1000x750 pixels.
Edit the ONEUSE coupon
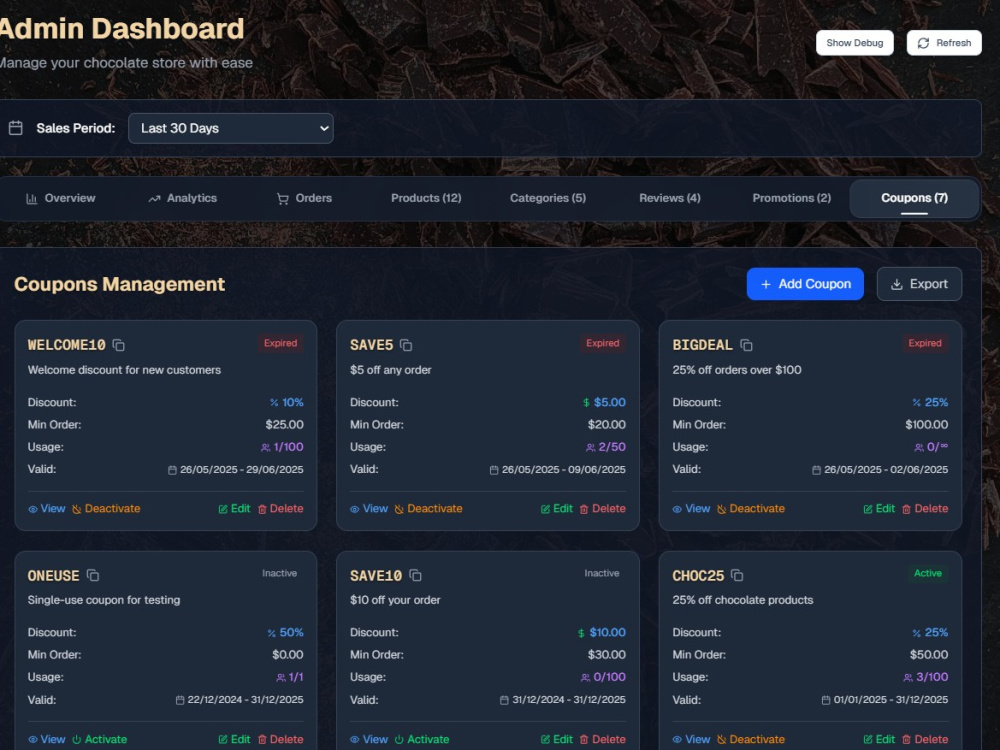[x=234, y=739]
